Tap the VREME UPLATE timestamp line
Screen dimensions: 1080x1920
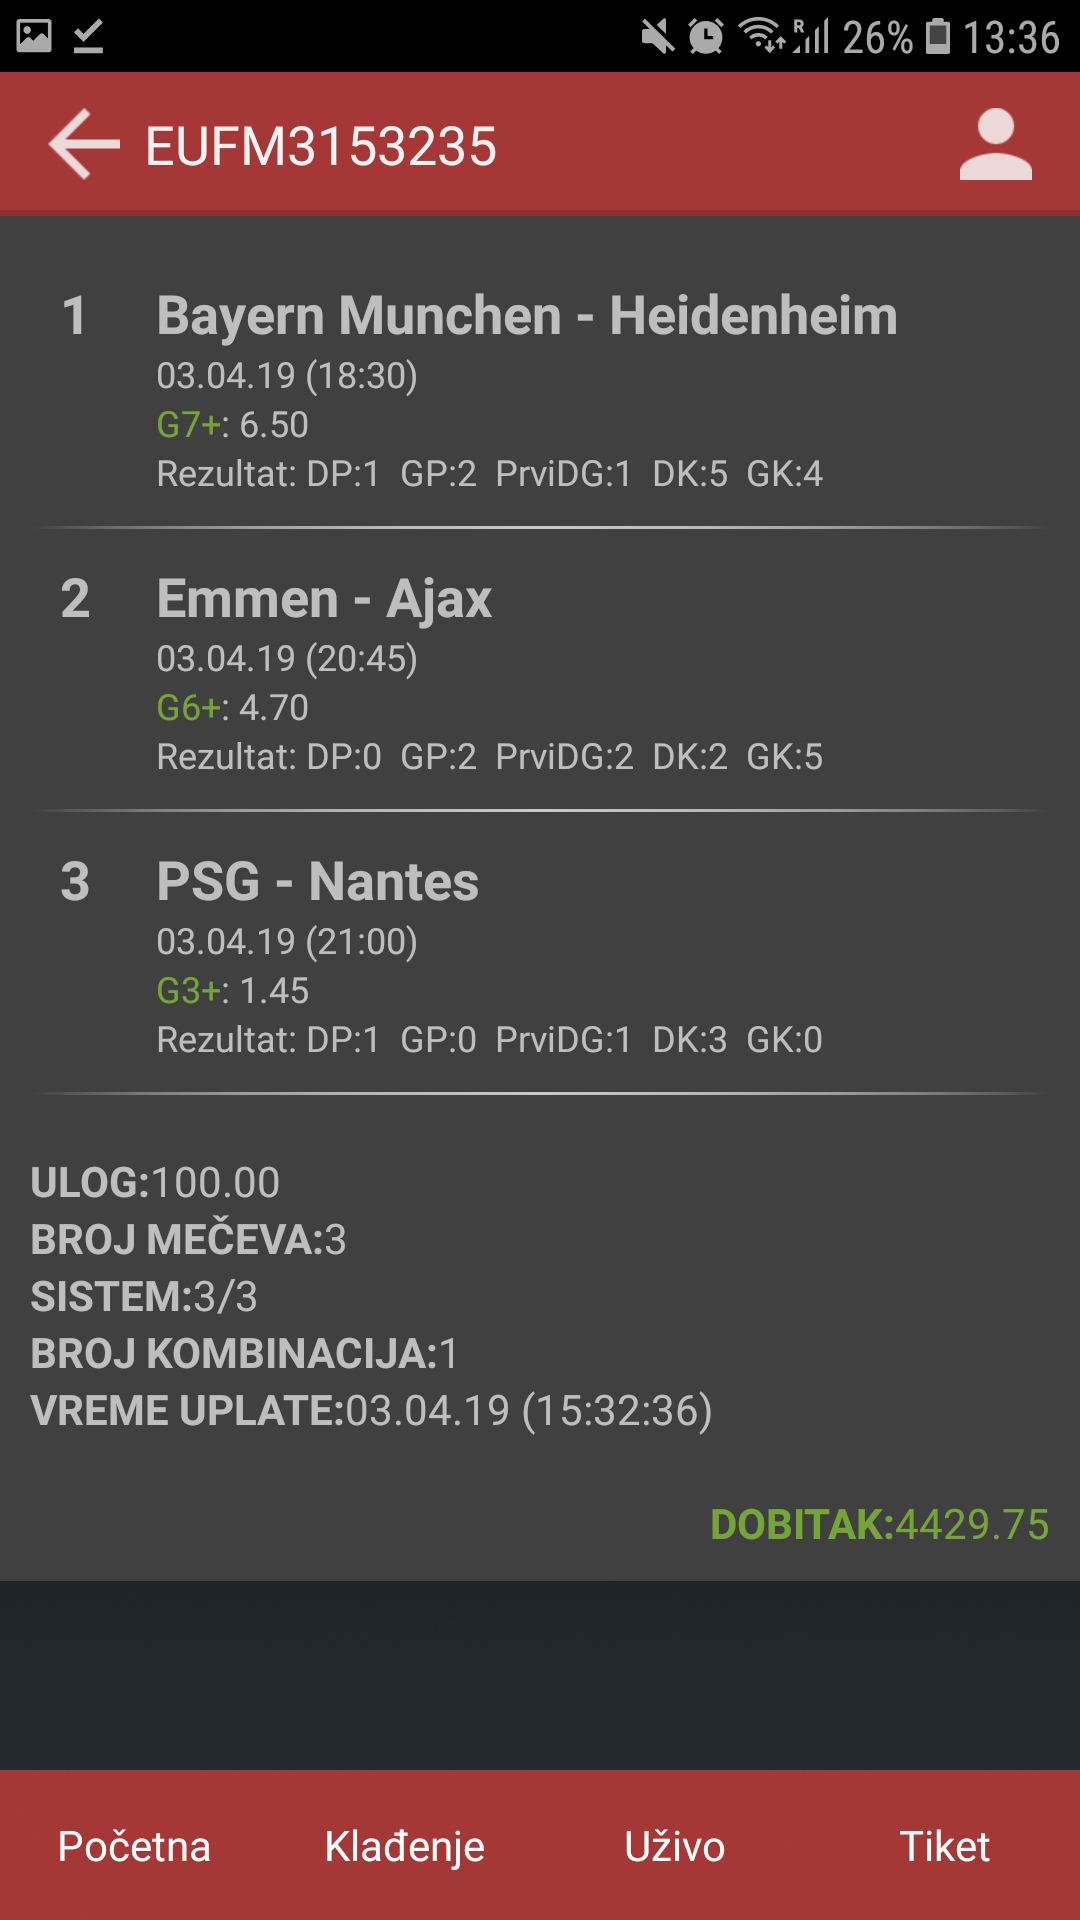tap(372, 1411)
